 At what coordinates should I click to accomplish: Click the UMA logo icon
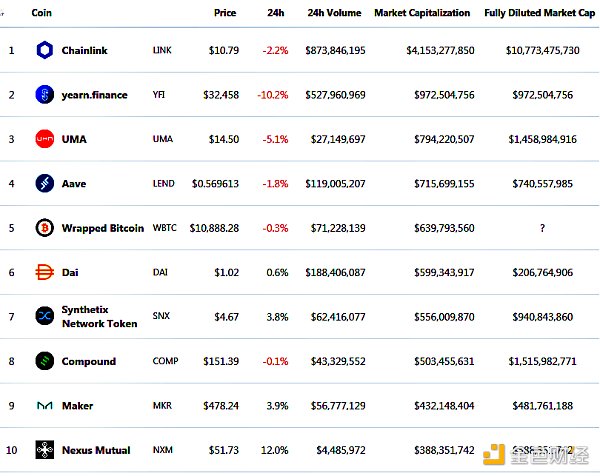(44, 139)
